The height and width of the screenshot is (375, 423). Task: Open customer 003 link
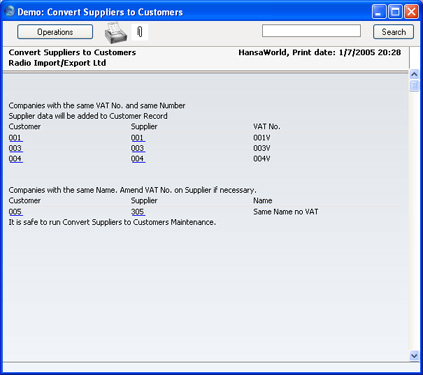pos(15,148)
